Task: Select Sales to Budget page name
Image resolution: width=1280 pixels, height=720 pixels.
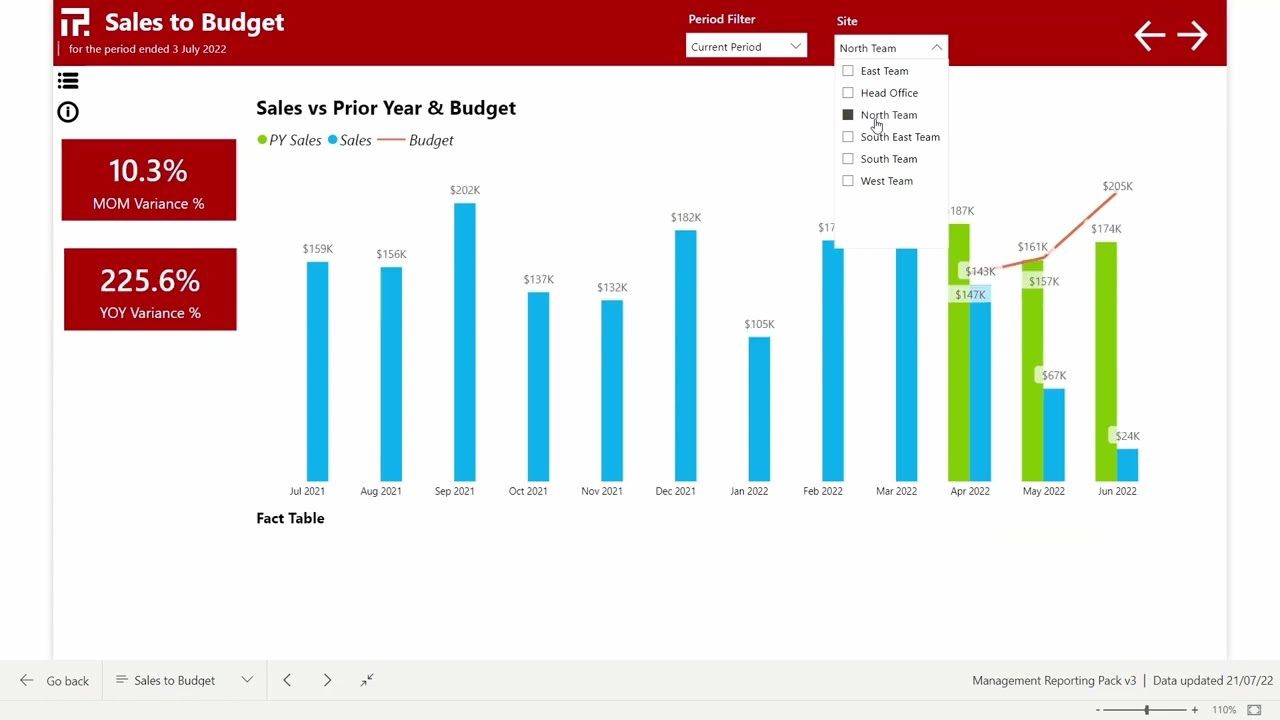Action: tap(174, 681)
